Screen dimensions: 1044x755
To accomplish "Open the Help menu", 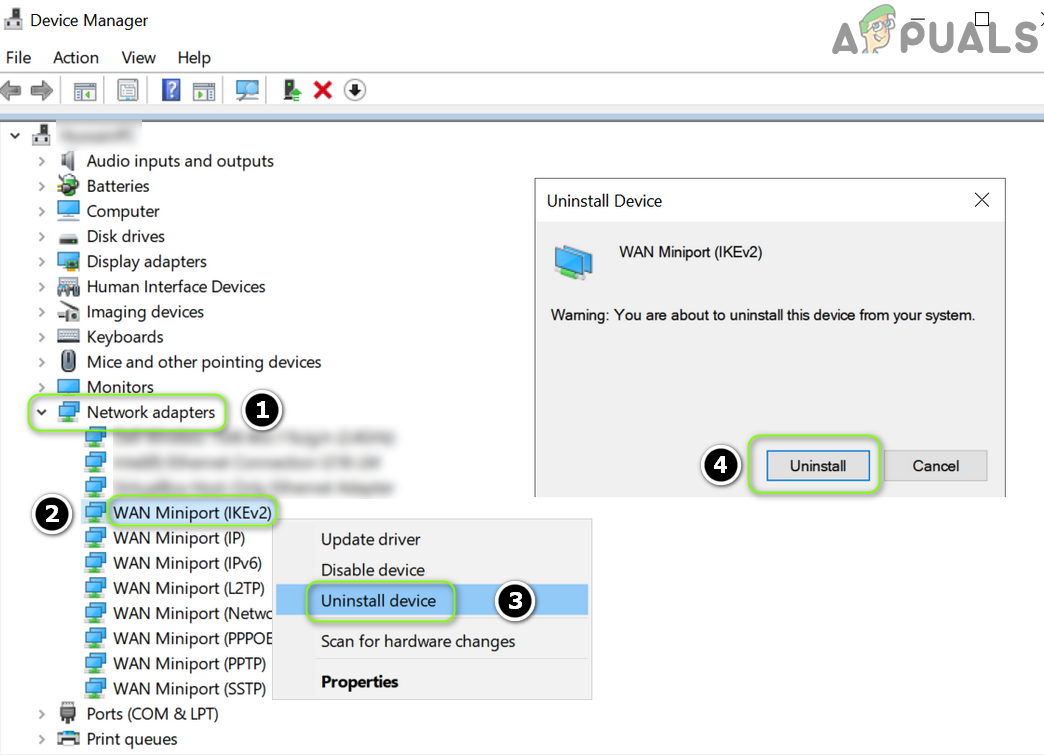I will click(194, 58).
